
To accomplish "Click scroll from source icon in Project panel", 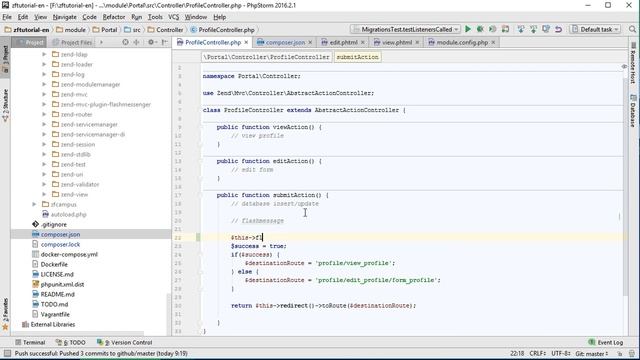I will (125, 42).
